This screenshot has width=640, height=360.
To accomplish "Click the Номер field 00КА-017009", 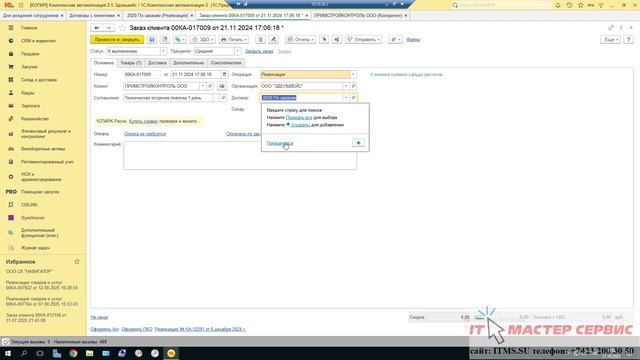I will click(142, 74).
